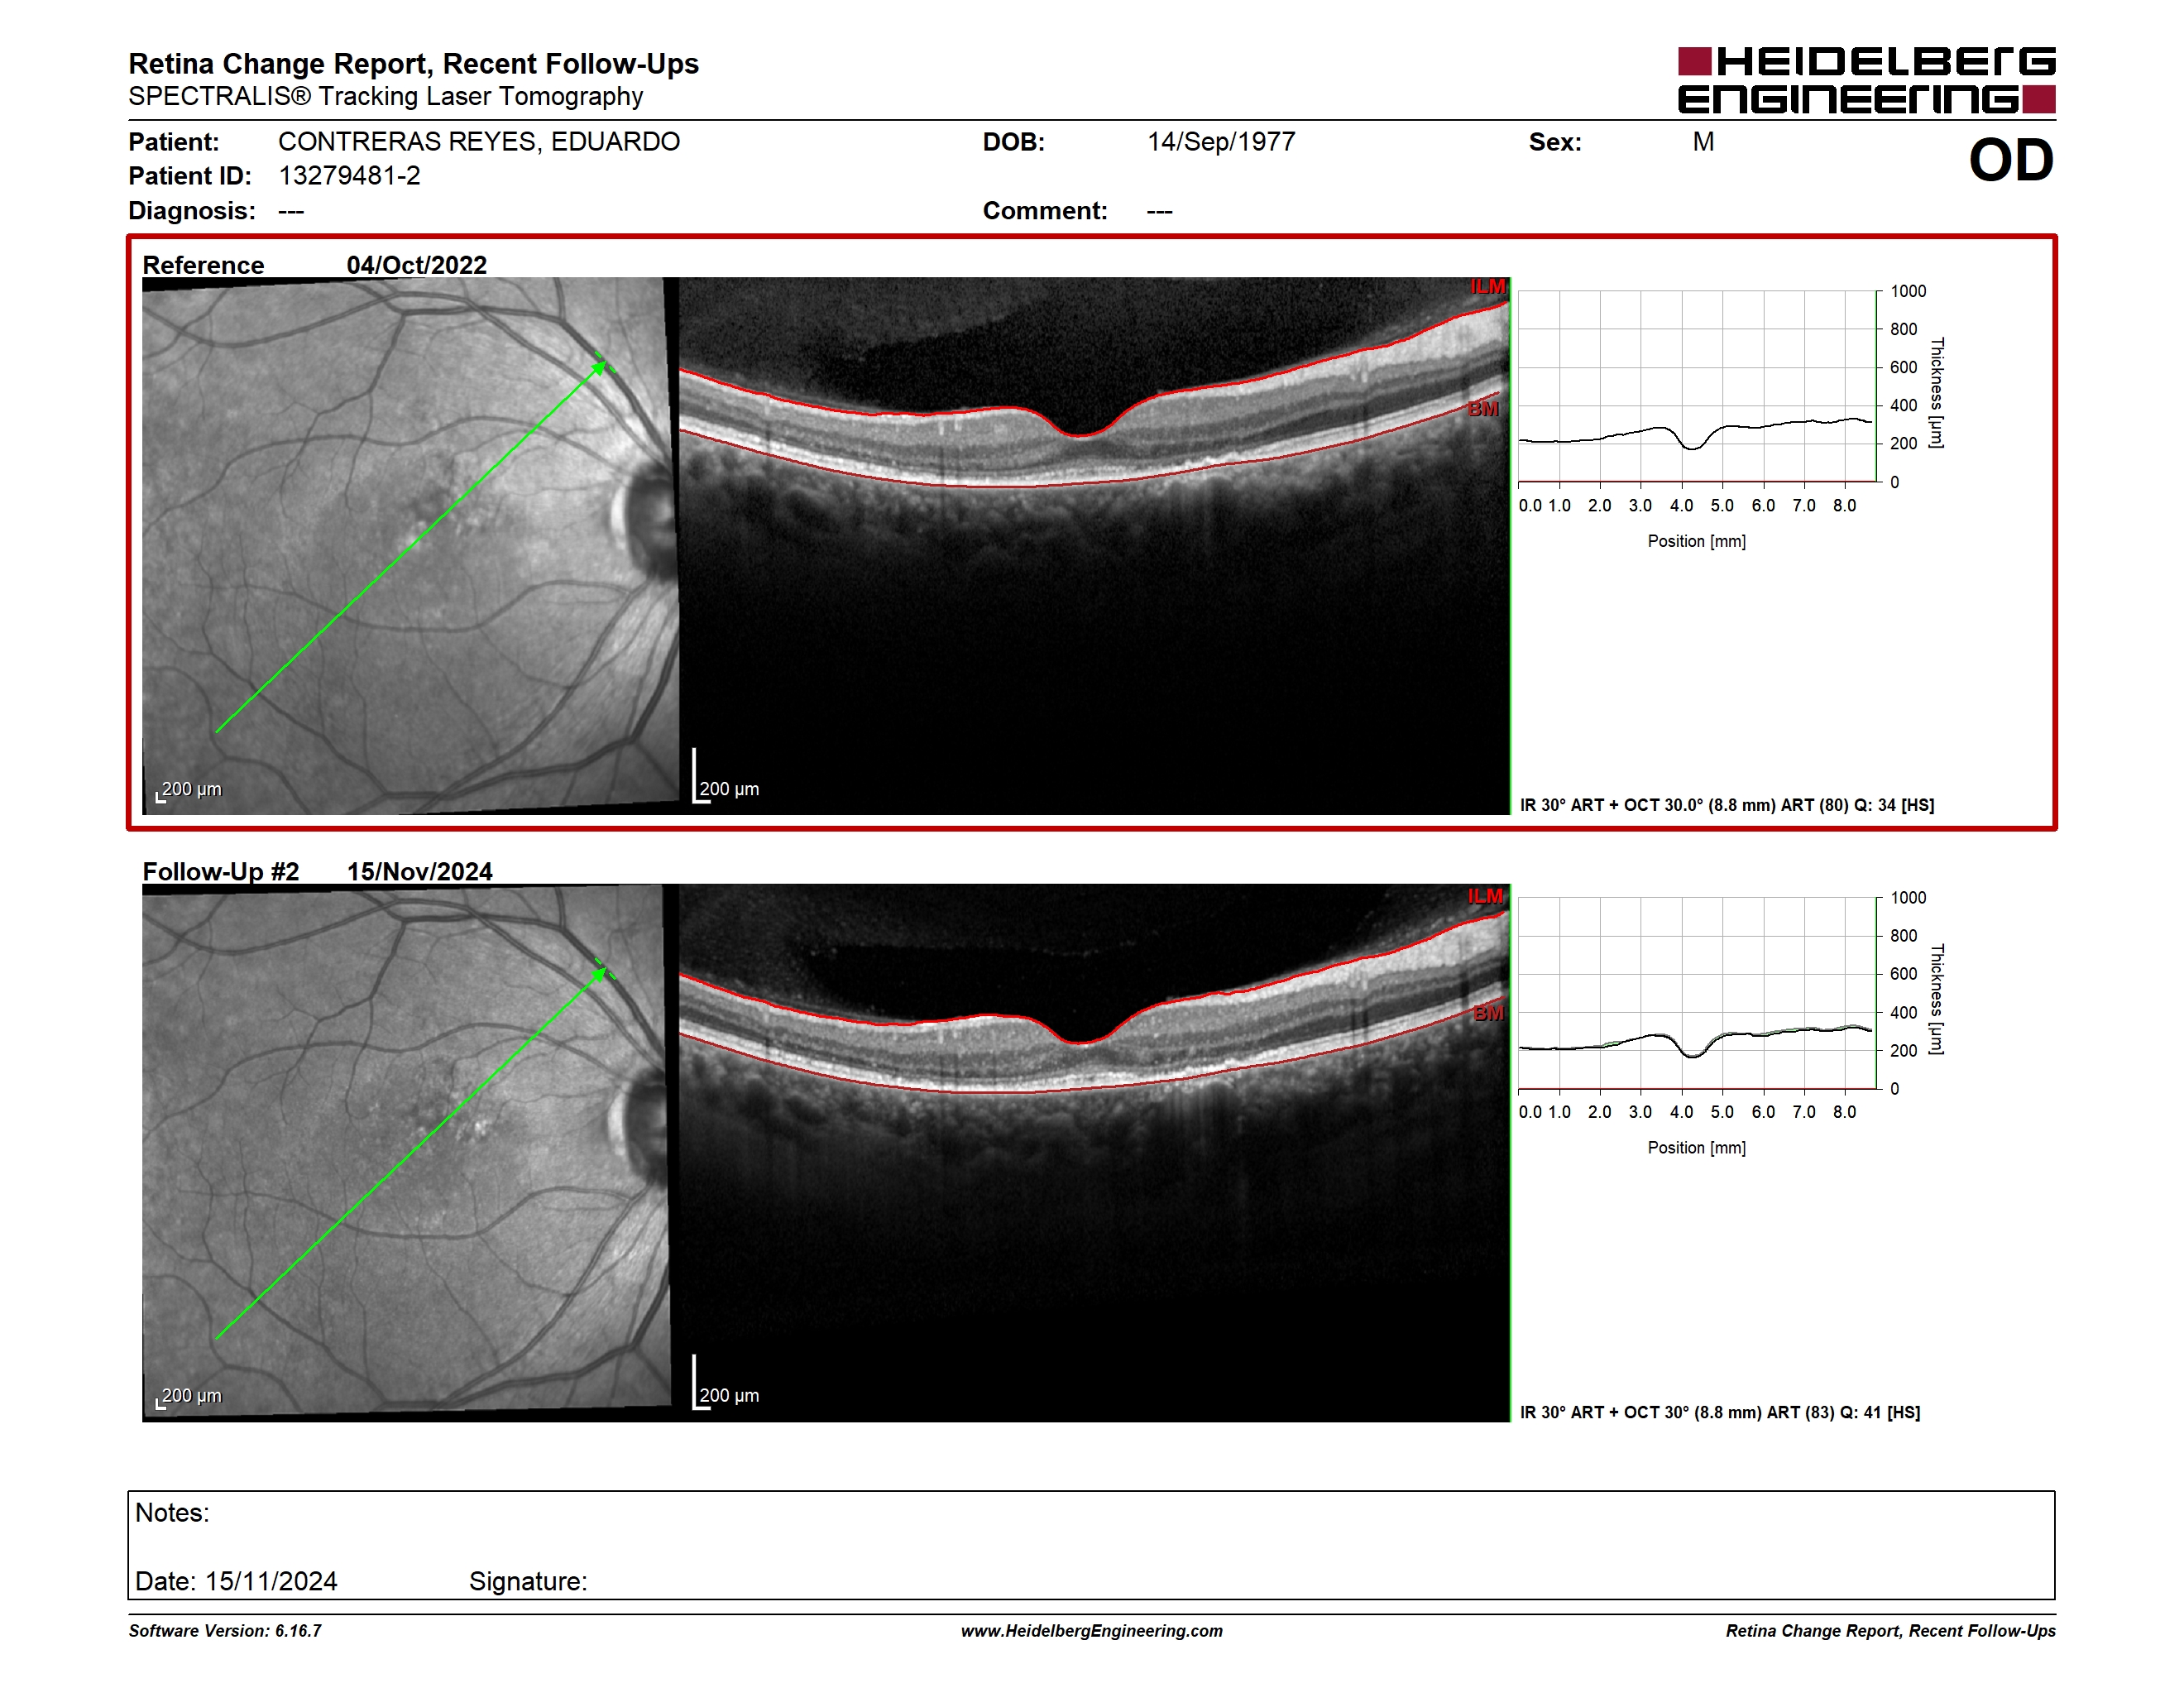
Task: Select the 'SPECTRALIS® Tracking Laser Tomography' subtitle
Action: tap(385, 97)
